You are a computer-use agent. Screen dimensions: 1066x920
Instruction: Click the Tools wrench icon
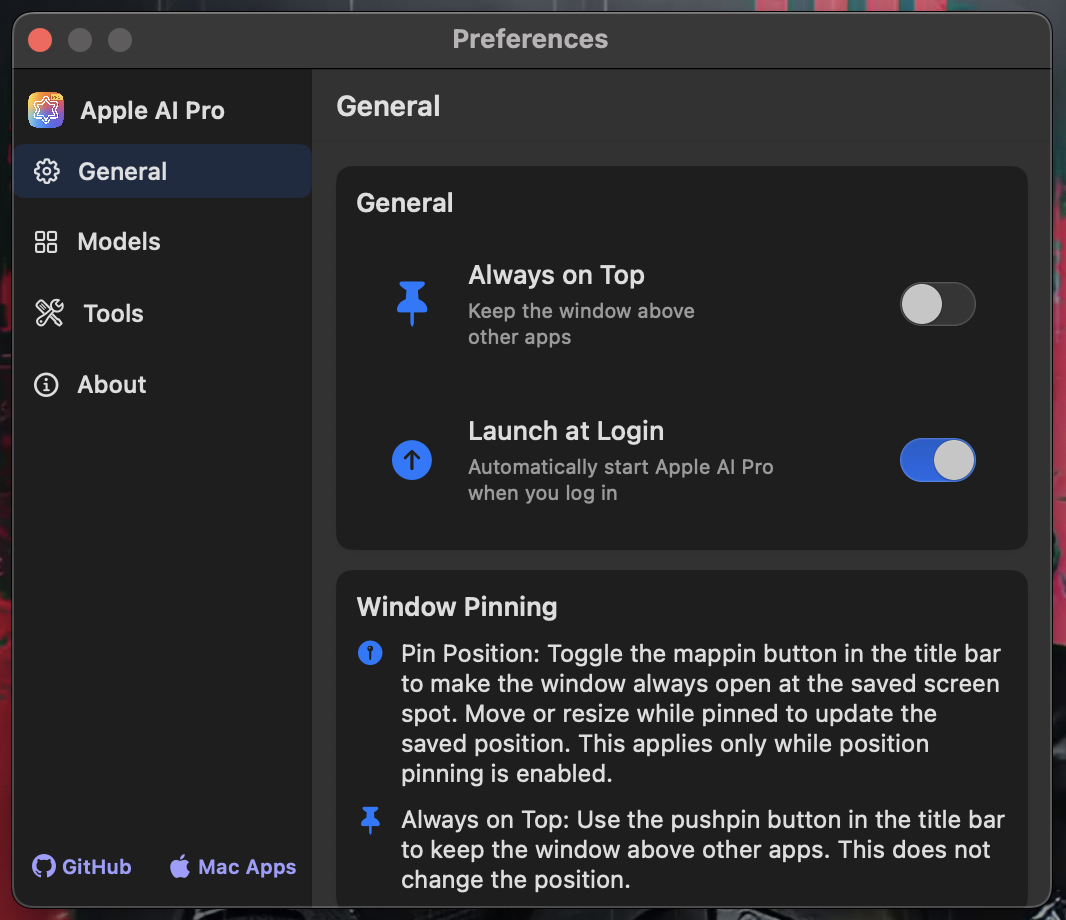click(x=49, y=314)
